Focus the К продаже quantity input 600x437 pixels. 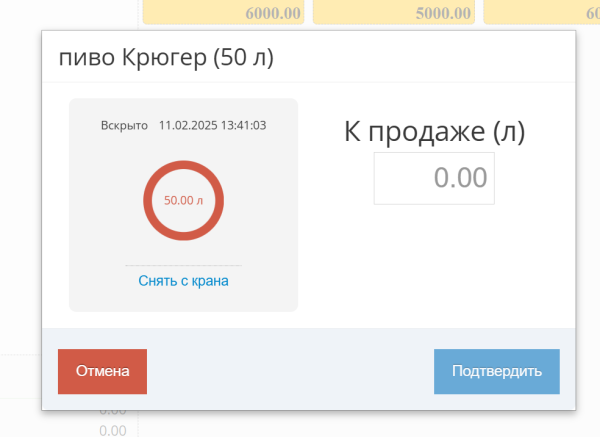pyautogui.click(x=434, y=178)
